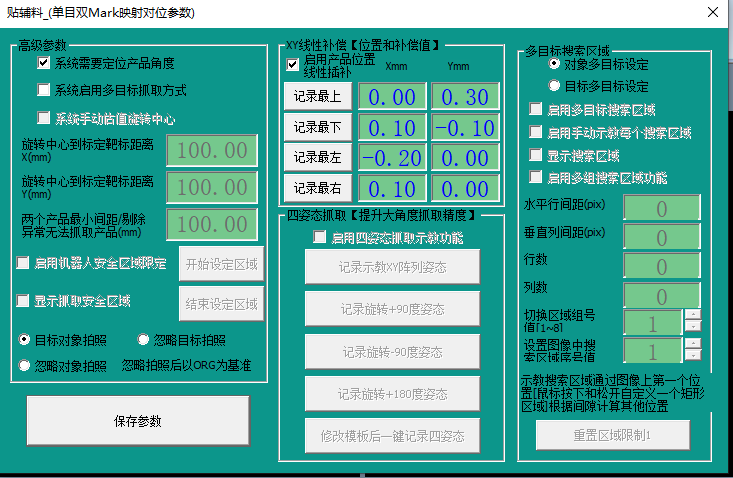Click the 记录最左 button

pyautogui.click(x=318, y=158)
